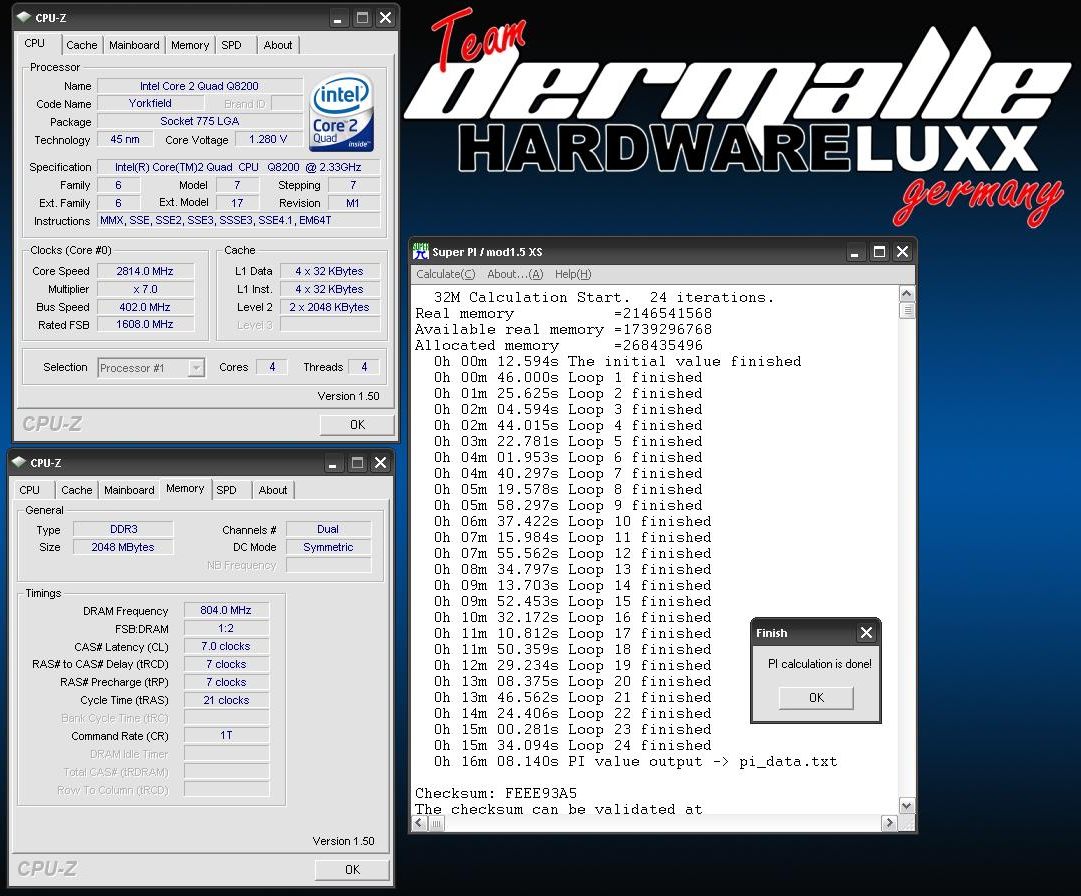Open the Processor #1 selection dropdown

tap(196, 368)
